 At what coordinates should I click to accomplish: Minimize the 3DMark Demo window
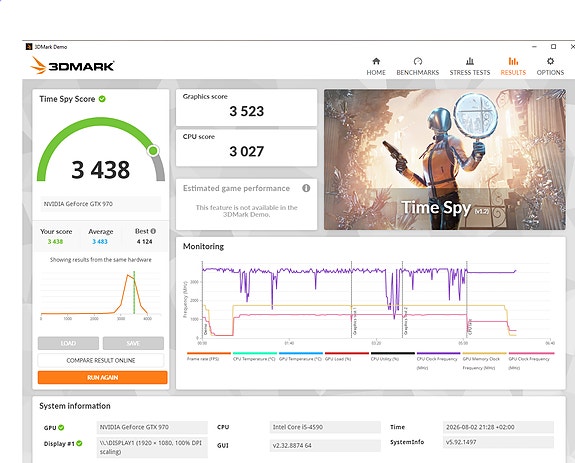534,47
